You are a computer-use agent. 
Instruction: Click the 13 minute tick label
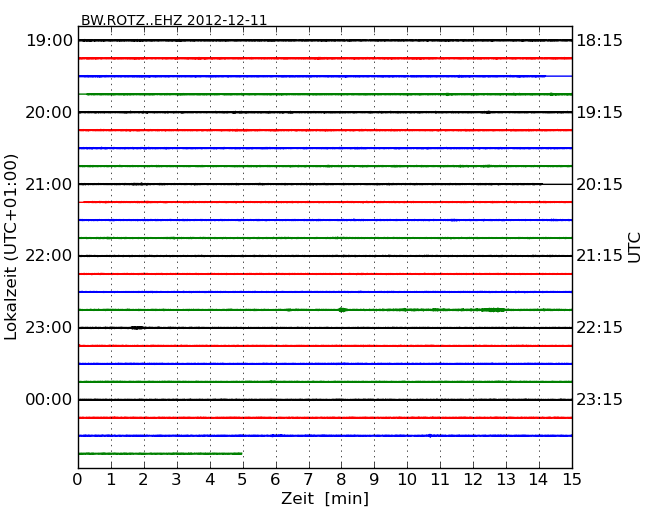click(506, 480)
